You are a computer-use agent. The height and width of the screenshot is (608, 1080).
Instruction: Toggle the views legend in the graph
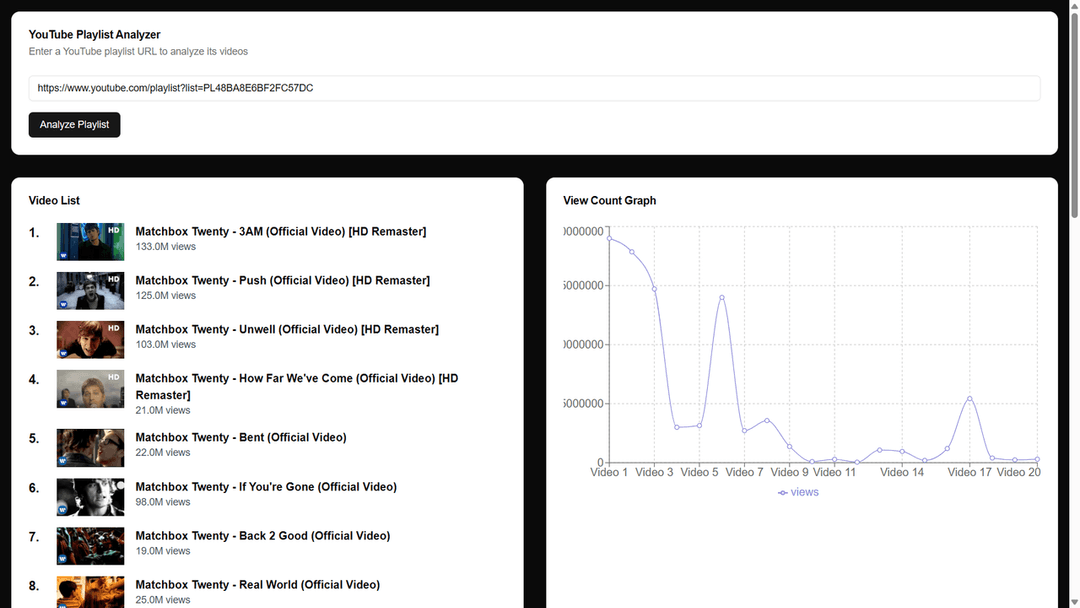[x=798, y=492]
